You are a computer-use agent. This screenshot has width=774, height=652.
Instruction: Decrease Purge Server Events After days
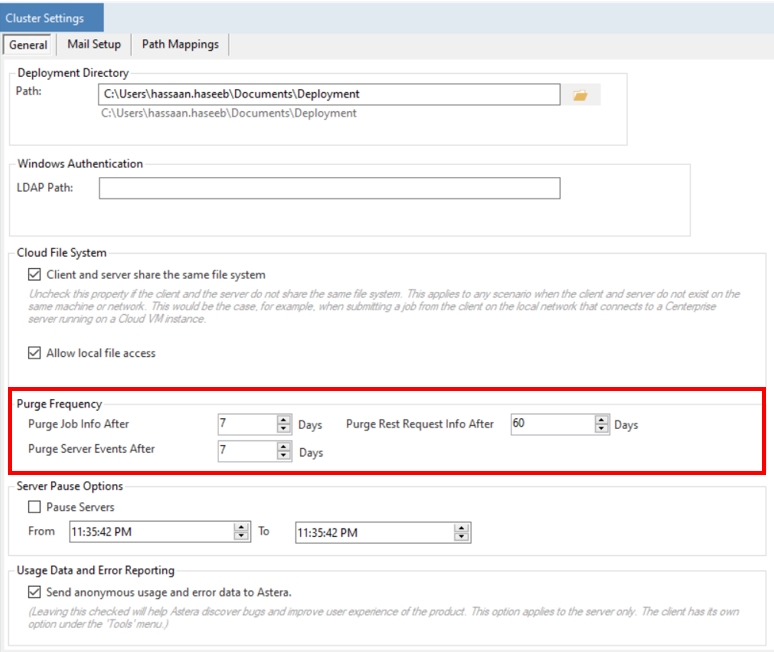284,456
